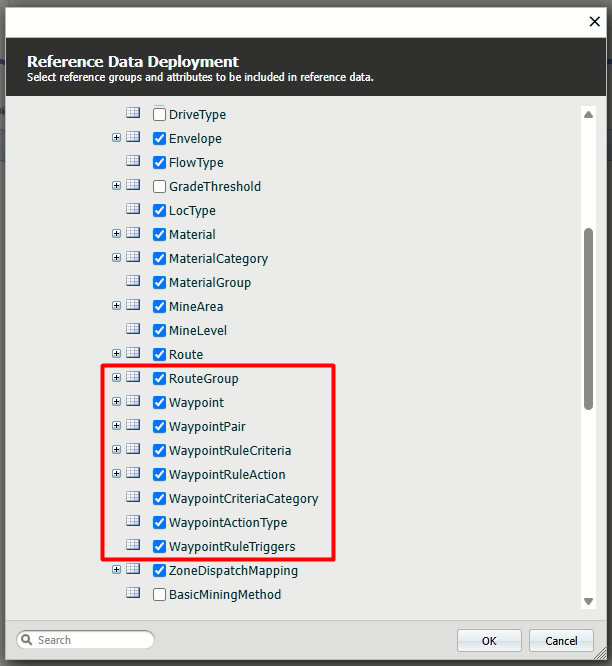This screenshot has height=666, width=612.
Task: Expand the RouteGroup node
Action: [117, 378]
